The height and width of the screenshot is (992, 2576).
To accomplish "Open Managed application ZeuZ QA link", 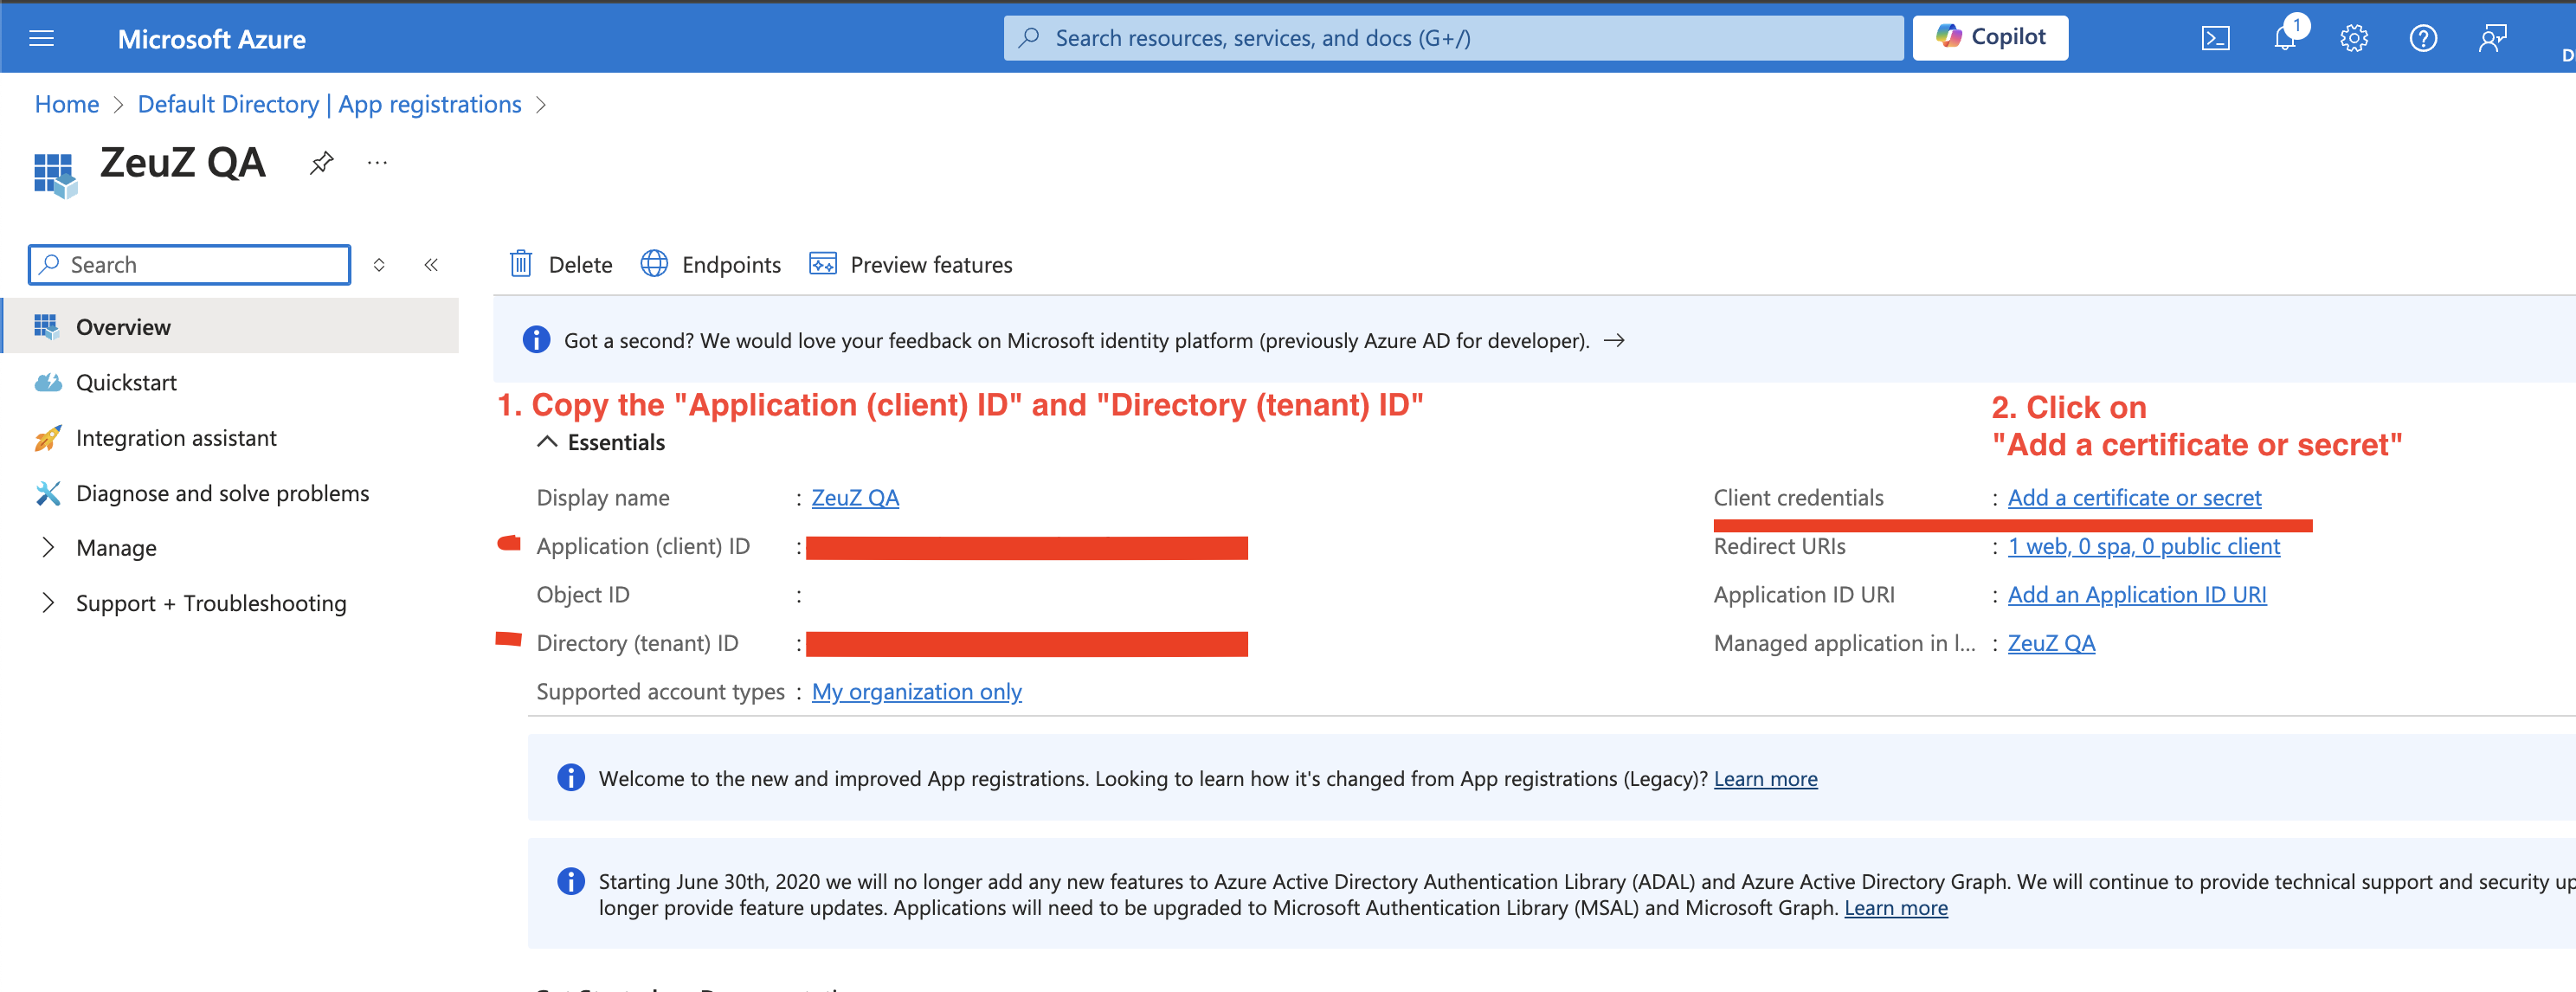I will (x=2051, y=643).
